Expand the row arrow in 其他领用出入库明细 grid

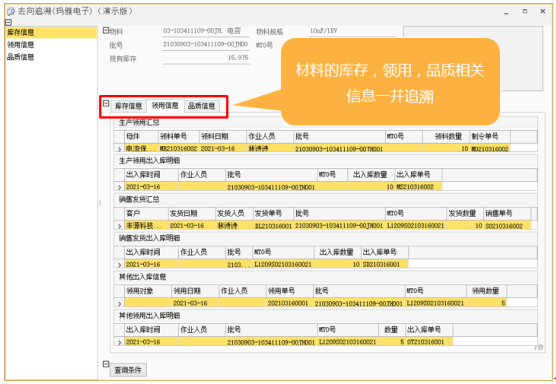point(119,342)
